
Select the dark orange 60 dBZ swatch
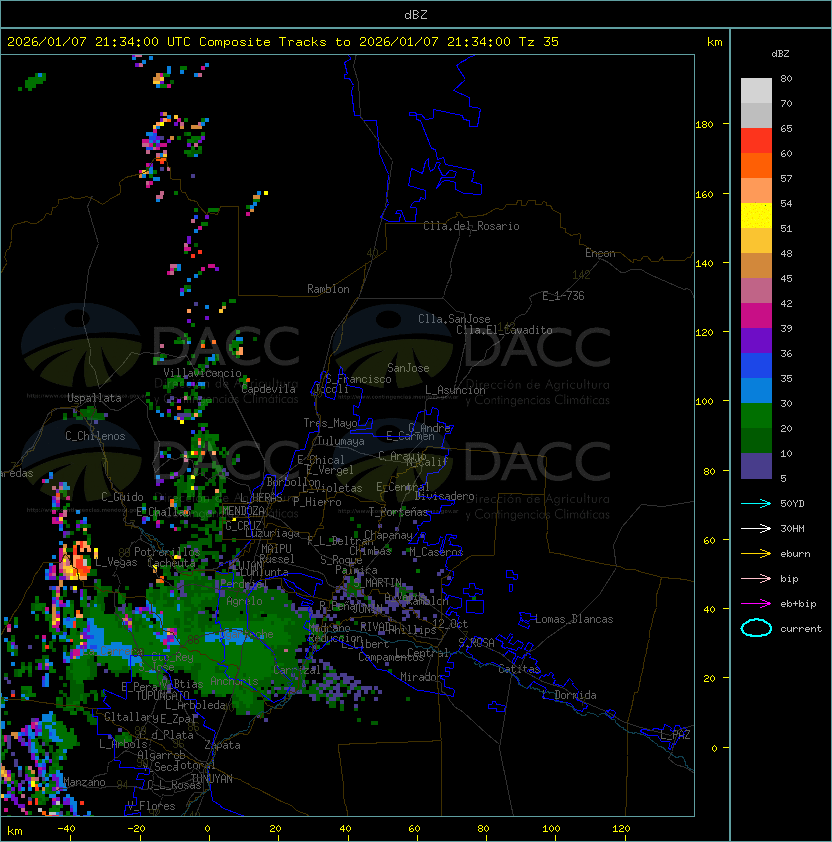756,165
